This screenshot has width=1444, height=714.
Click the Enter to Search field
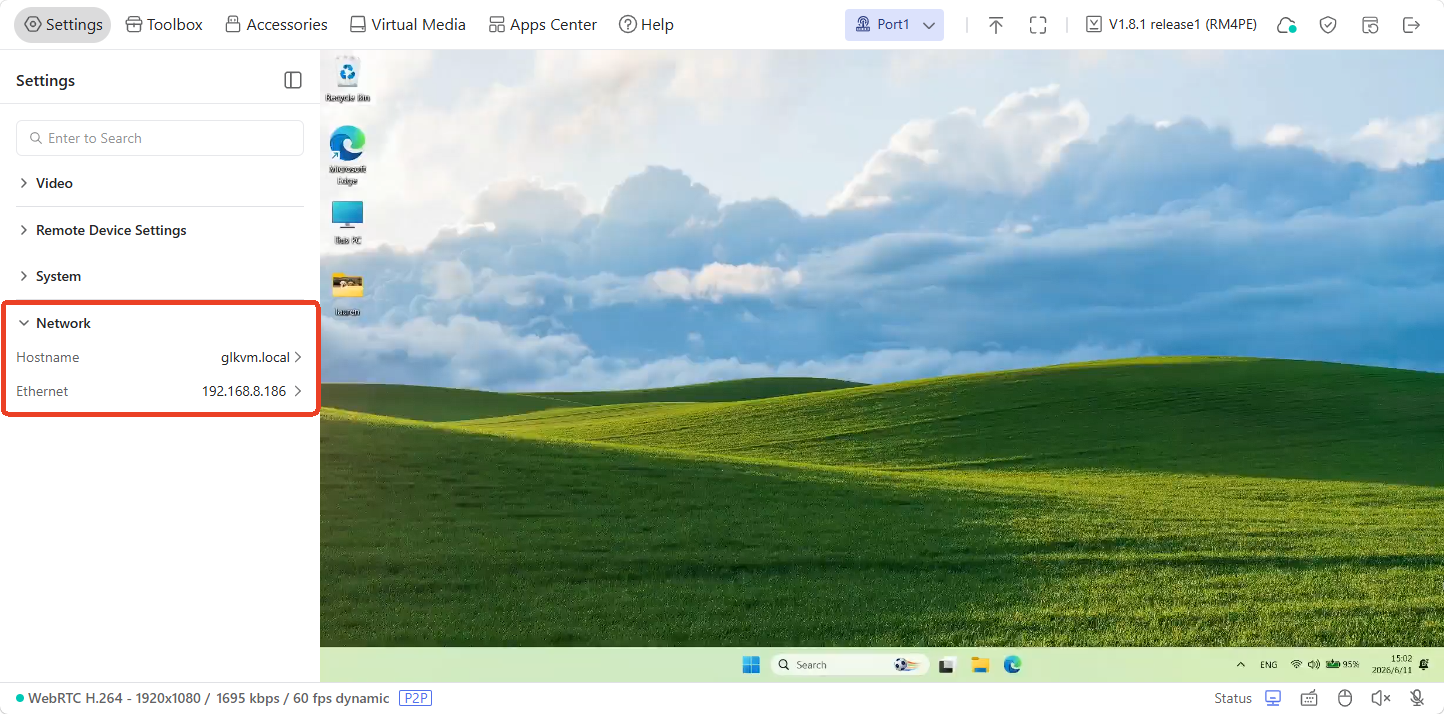coord(160,138)
